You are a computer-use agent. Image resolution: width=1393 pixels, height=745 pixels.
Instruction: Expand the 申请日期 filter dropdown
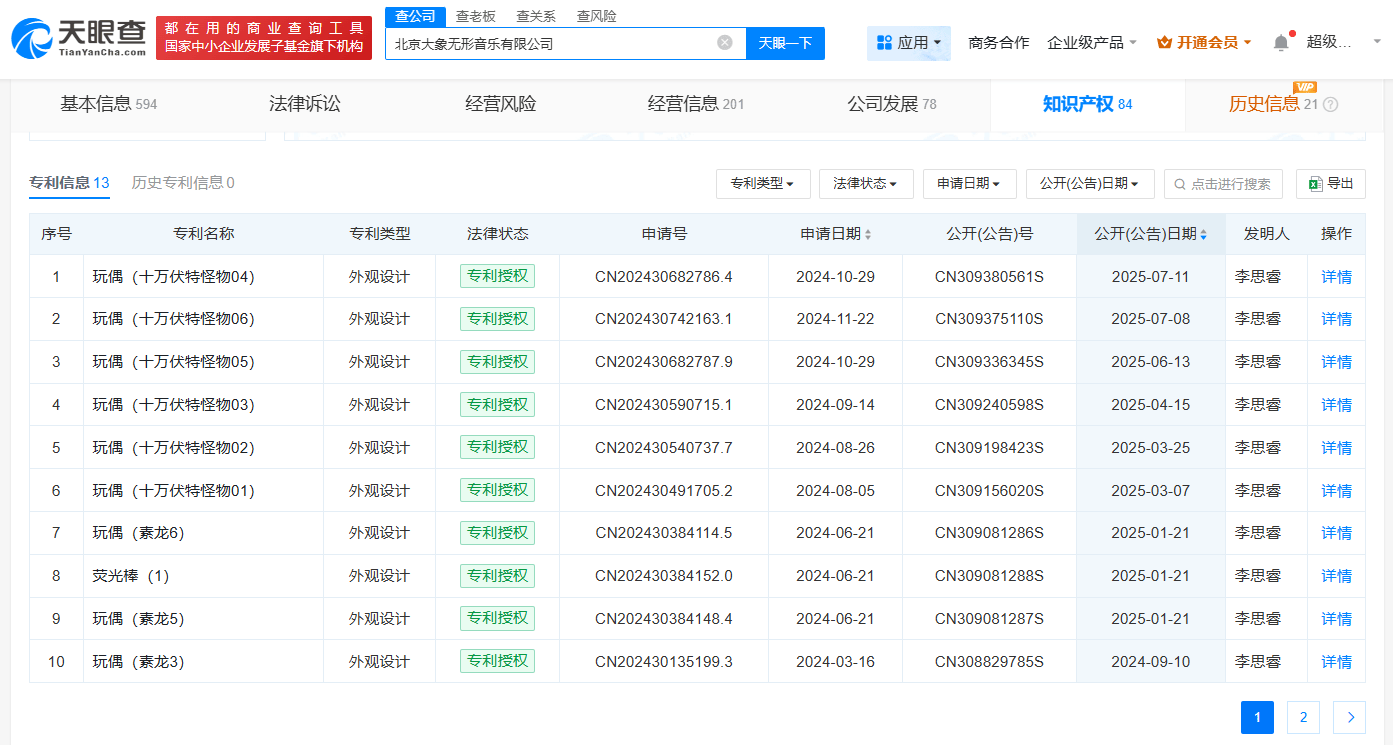(x=969, y=184)
